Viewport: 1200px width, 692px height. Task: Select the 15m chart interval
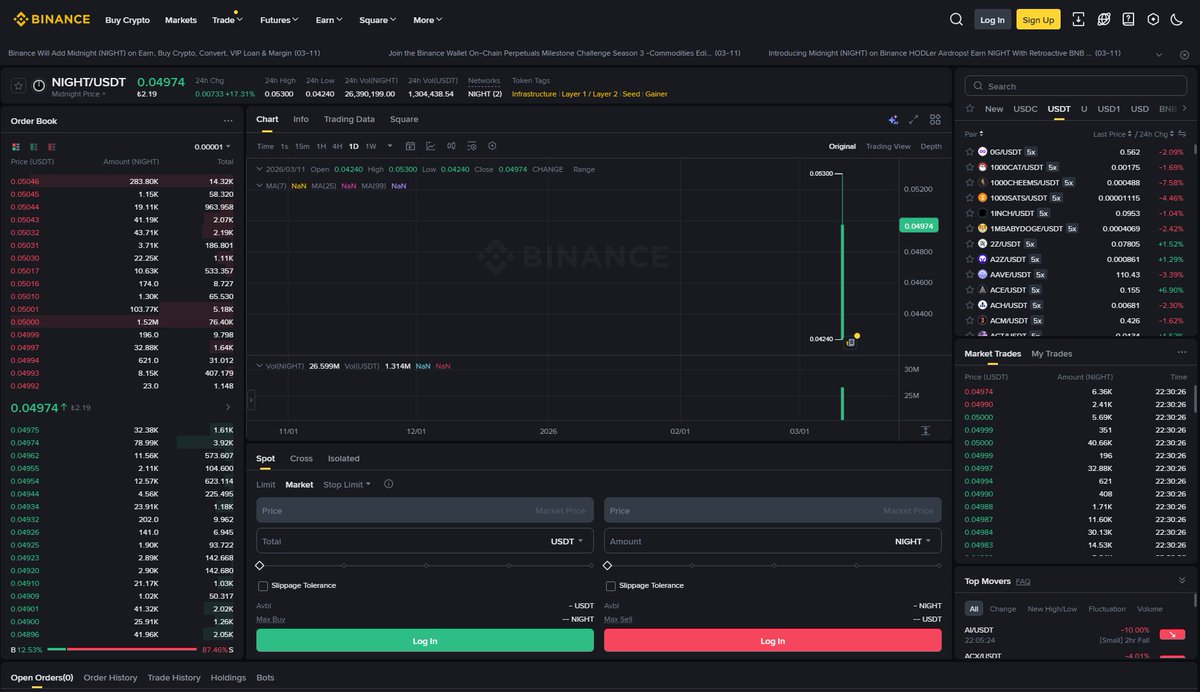pos(302,146)
